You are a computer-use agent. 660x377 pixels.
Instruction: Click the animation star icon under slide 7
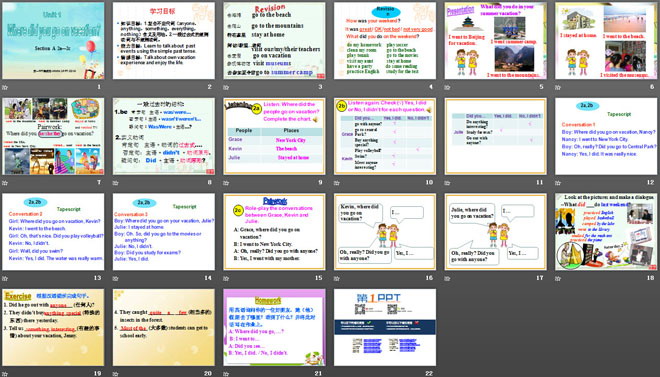tap(5, 183)
